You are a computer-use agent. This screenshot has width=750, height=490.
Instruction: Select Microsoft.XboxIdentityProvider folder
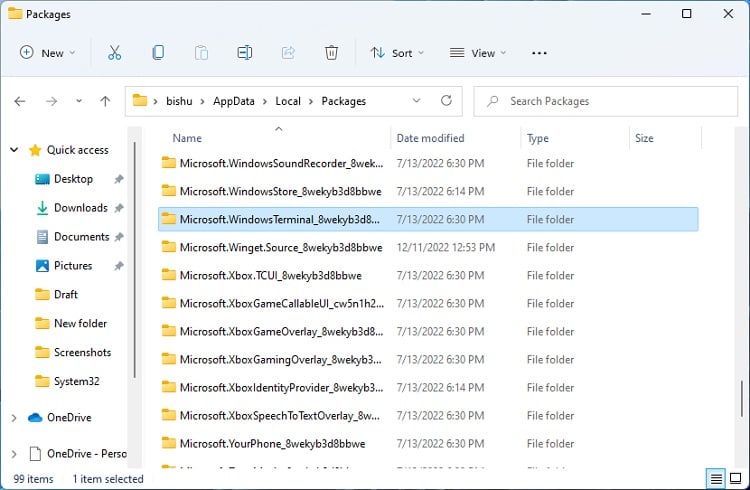point(428,387)
